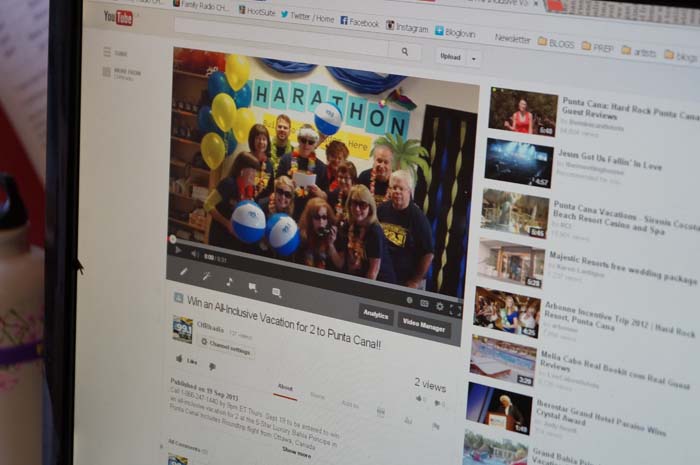
Task: Open the pencil edit info icon
Action: click(x=183, y=271)
